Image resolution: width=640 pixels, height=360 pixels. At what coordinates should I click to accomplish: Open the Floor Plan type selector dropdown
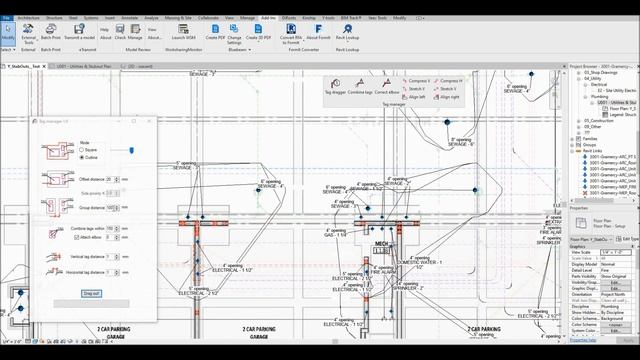[591, 239]
